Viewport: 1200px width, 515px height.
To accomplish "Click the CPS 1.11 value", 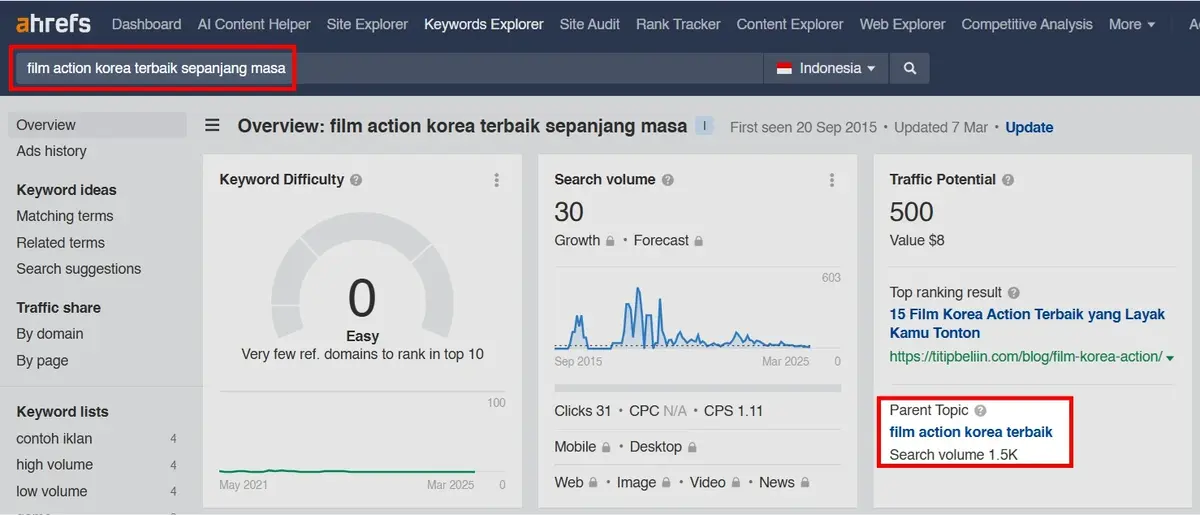I will coord(733,411).
